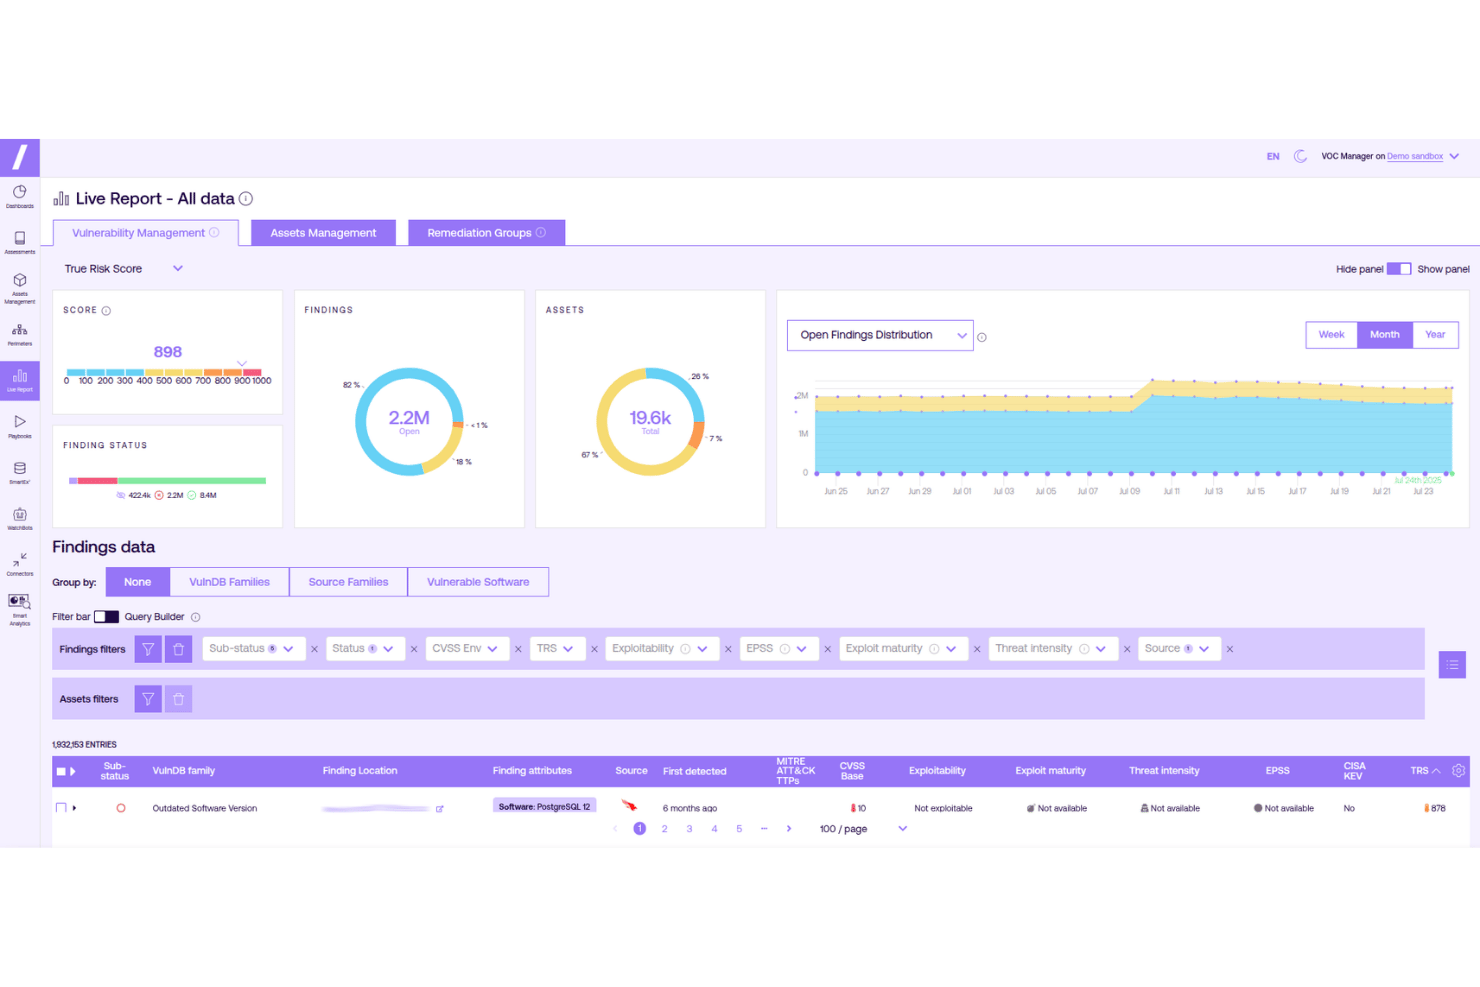Screen dimensions: 1480x987
Task: Toggle select-all checkbox in table header
Action: point(61,771)
